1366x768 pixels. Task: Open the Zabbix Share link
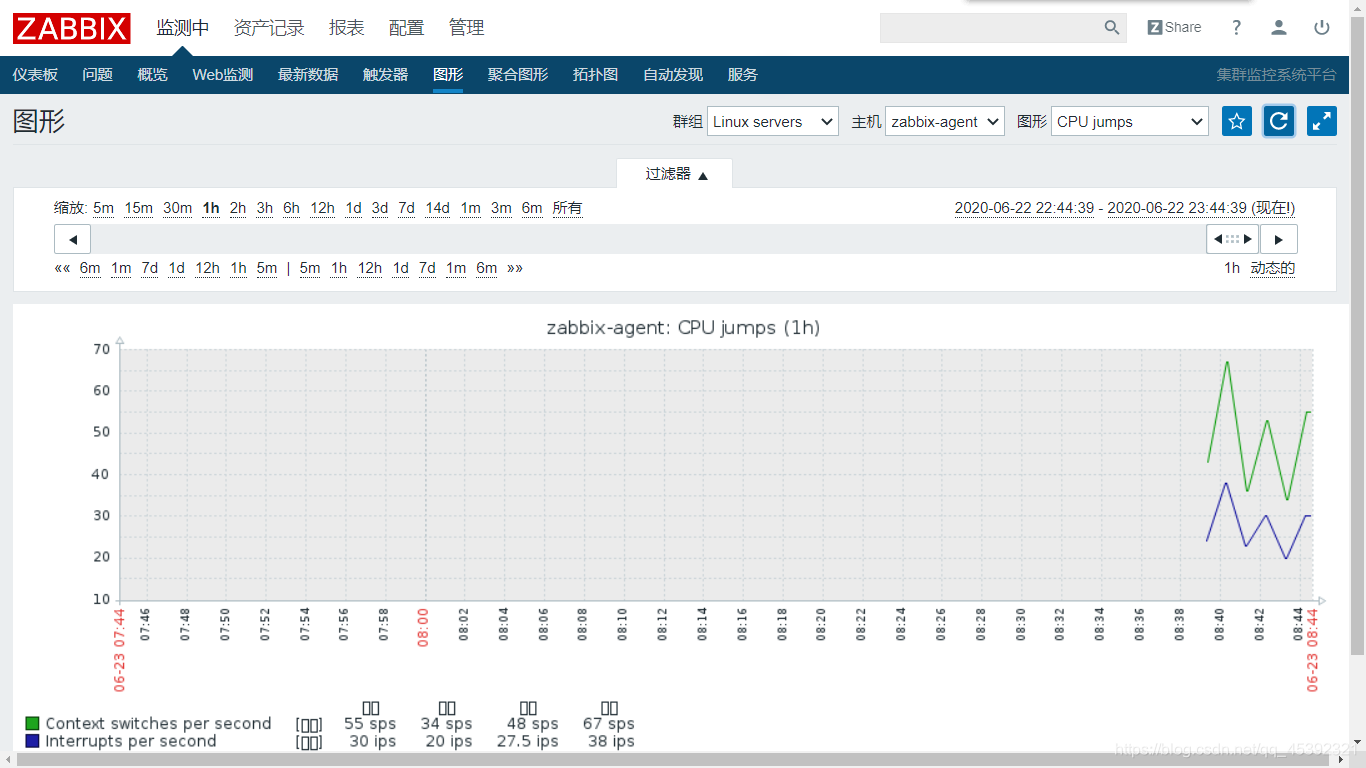click(x=1174, y=28)
